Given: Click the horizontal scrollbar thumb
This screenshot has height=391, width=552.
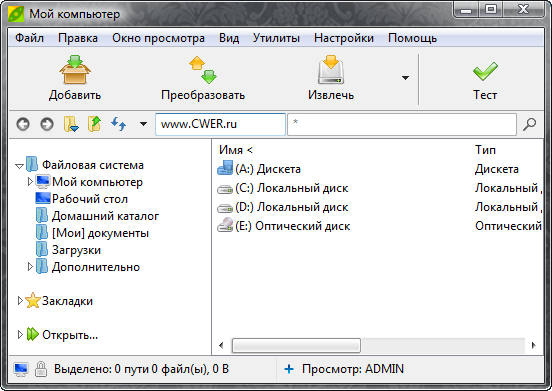Looking at the screenshot, I should coord(296,345).
